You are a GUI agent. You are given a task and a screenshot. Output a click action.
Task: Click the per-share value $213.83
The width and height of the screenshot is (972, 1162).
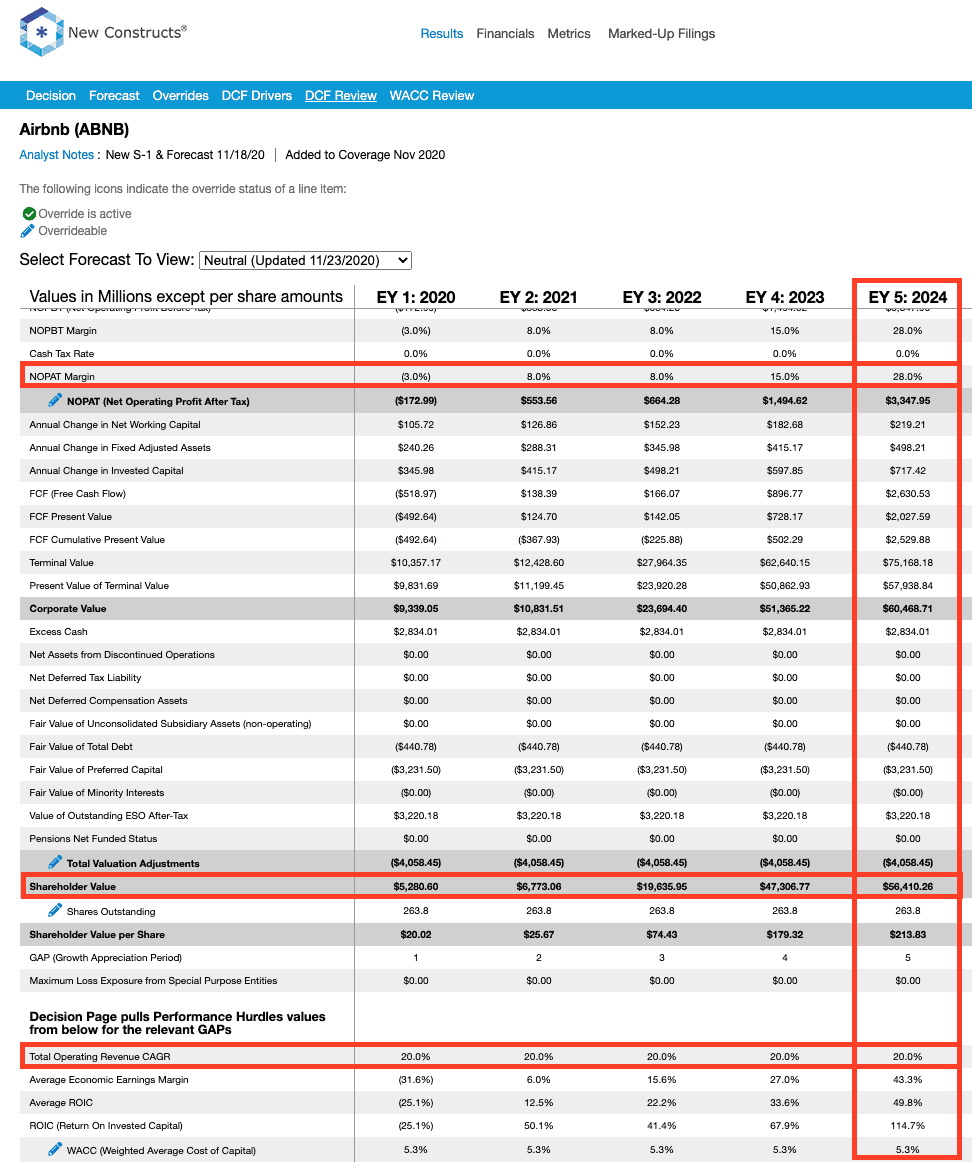pyautogui.click(x=908, y=934)
